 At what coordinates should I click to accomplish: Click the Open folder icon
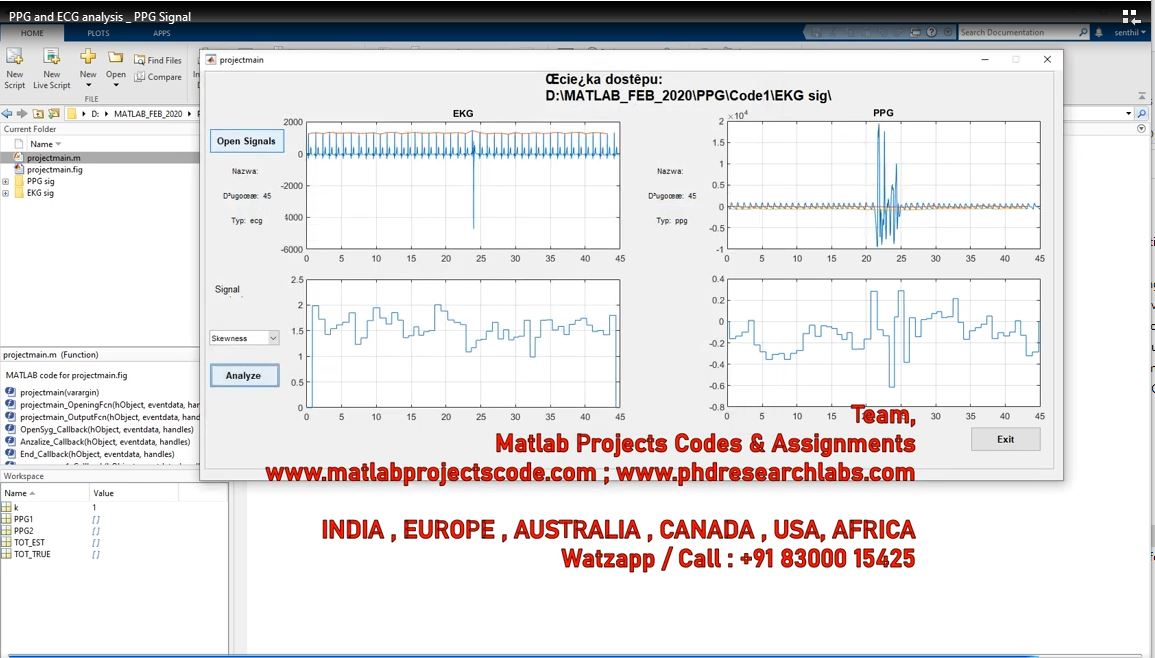tap(116, 57)
